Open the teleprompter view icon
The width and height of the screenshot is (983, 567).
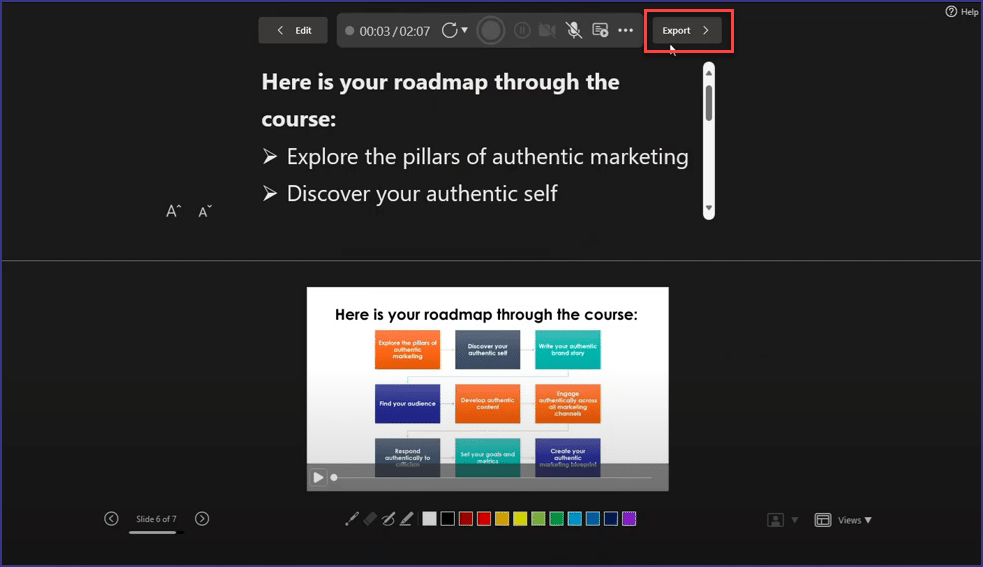pyautogui.click(x=600, y=30)
